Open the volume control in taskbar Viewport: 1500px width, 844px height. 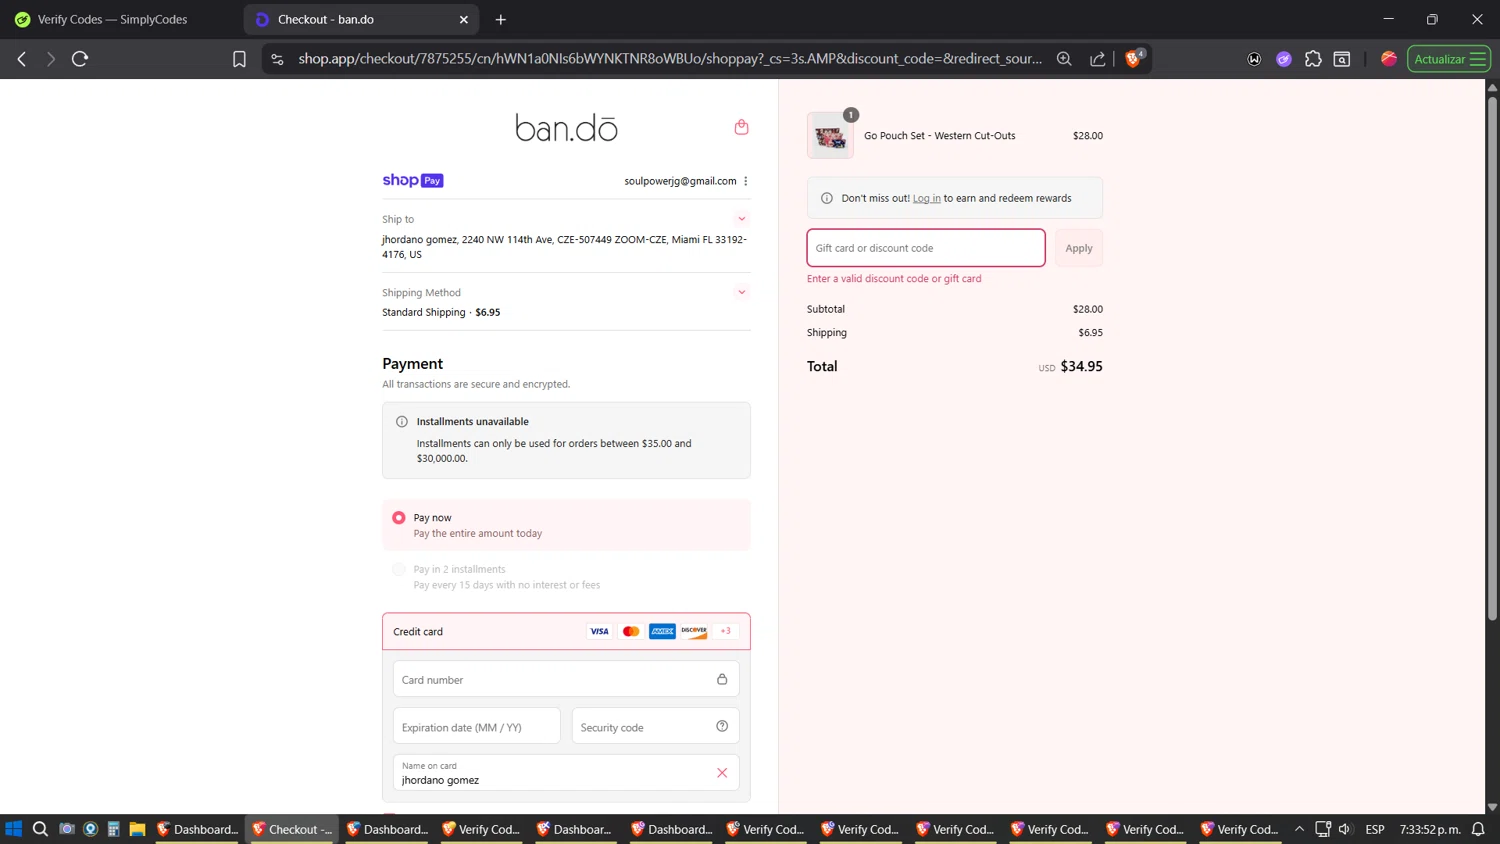[x=1345, y=829]
